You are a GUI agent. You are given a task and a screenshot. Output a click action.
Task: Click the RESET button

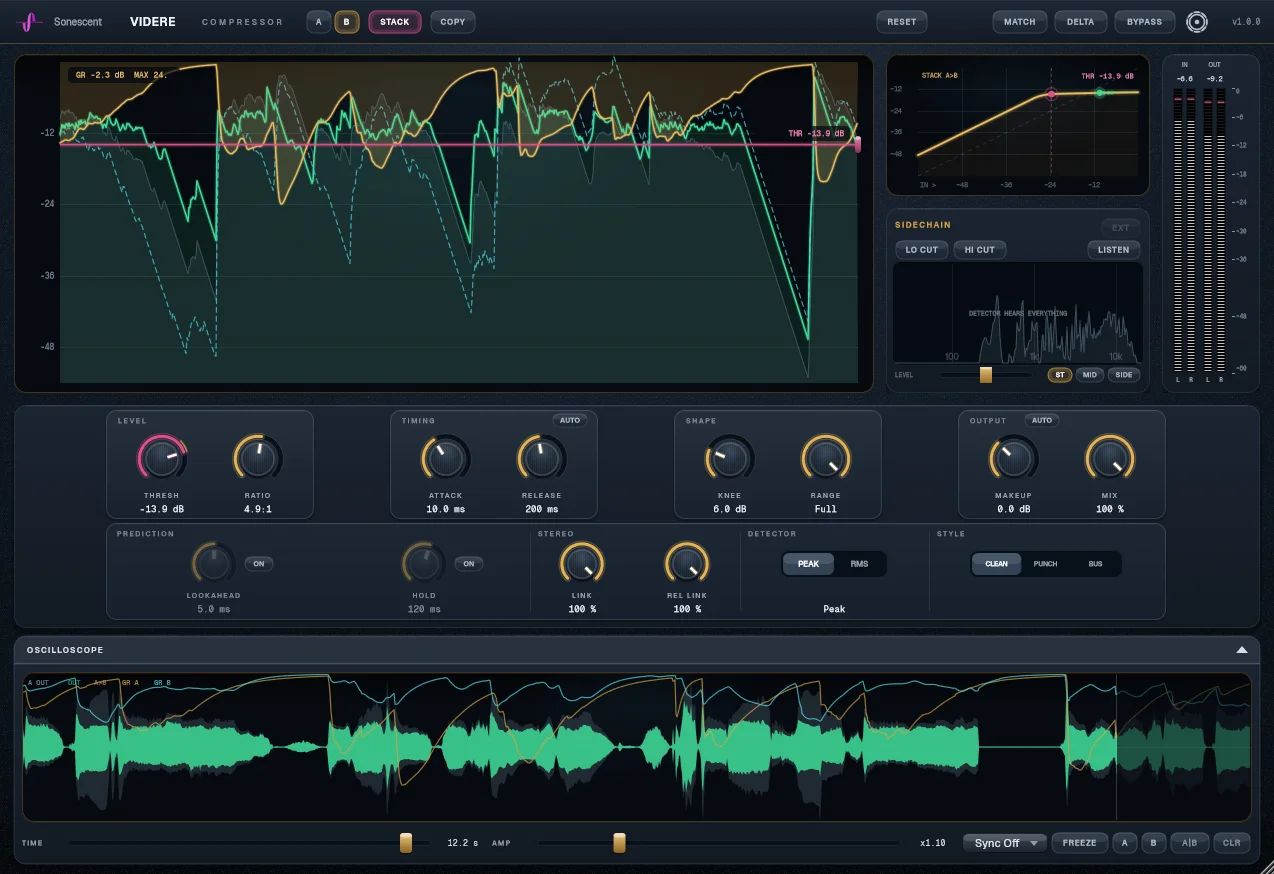coord(902,22)
